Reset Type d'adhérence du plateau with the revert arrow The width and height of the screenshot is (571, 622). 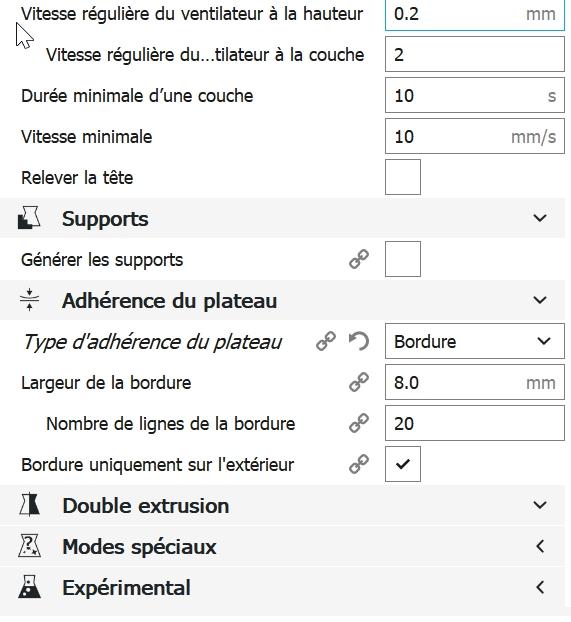359,341
